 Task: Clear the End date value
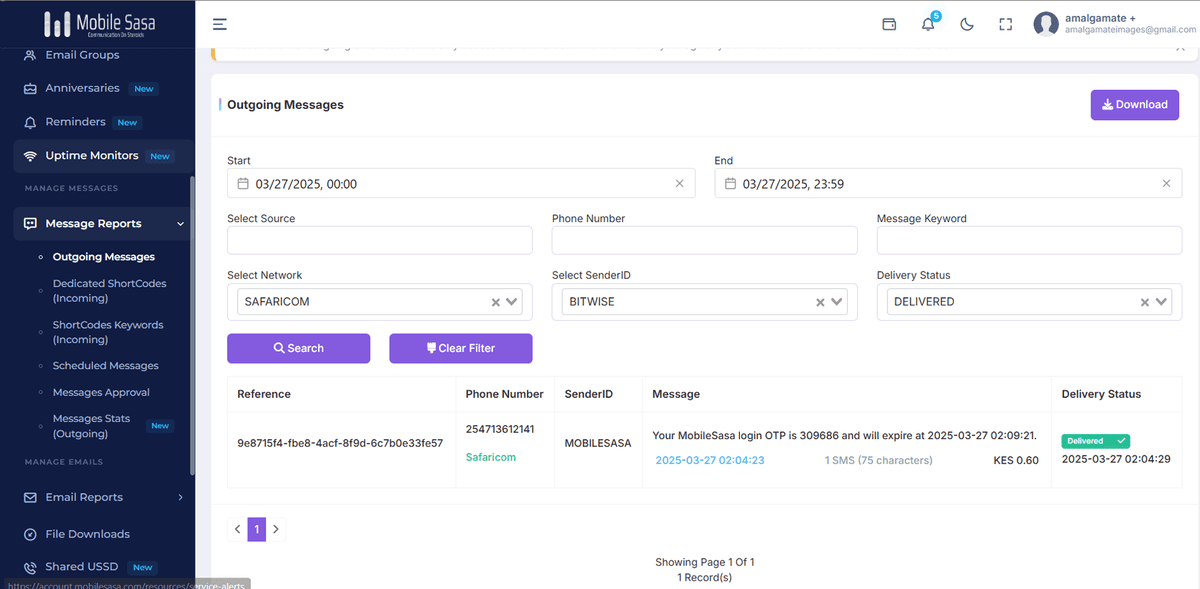click(1166, 183)
